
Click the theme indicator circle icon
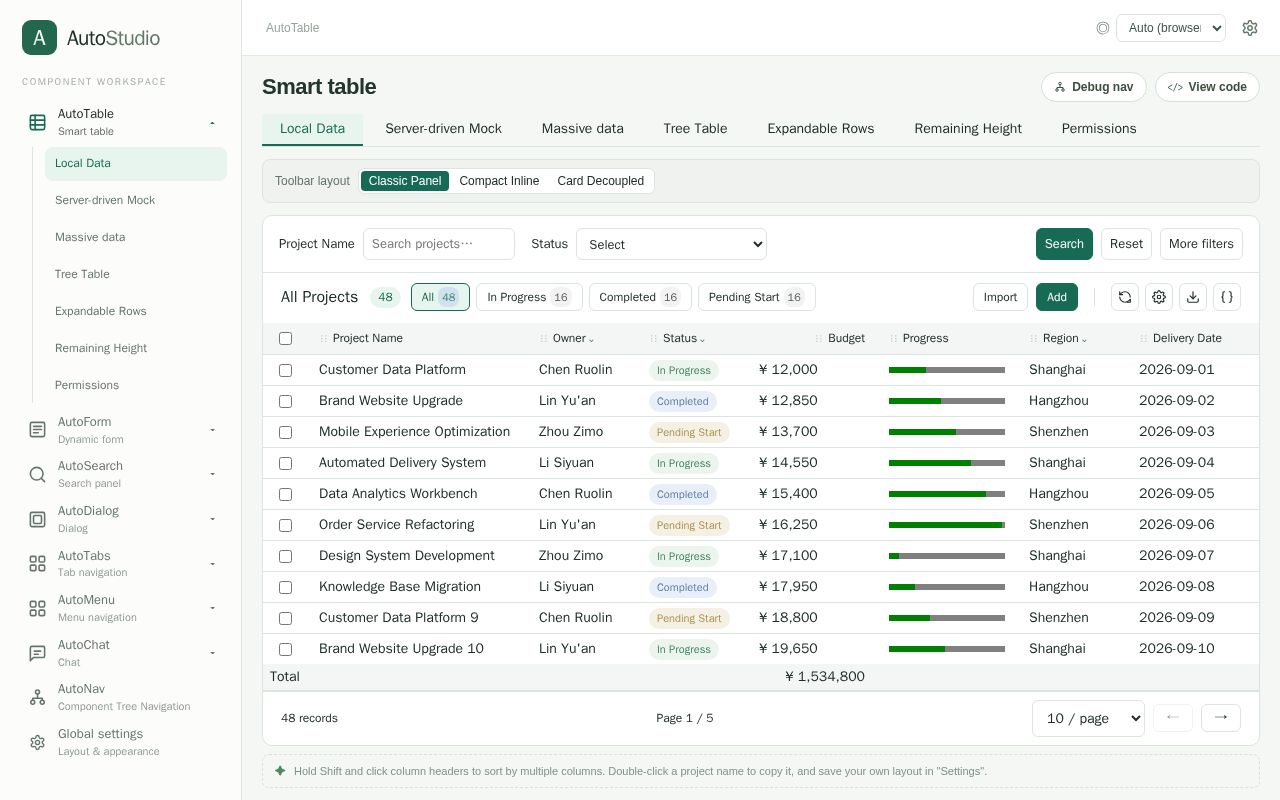(1103, 28)
